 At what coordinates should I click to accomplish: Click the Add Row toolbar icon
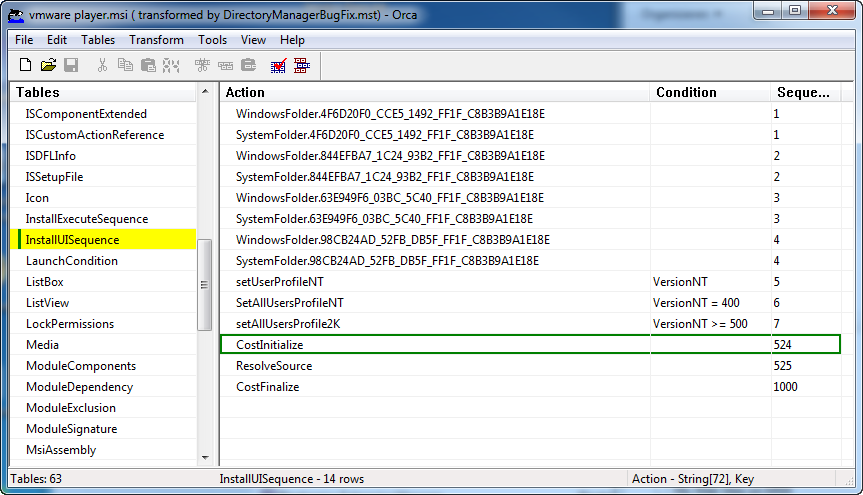(225, 66)
